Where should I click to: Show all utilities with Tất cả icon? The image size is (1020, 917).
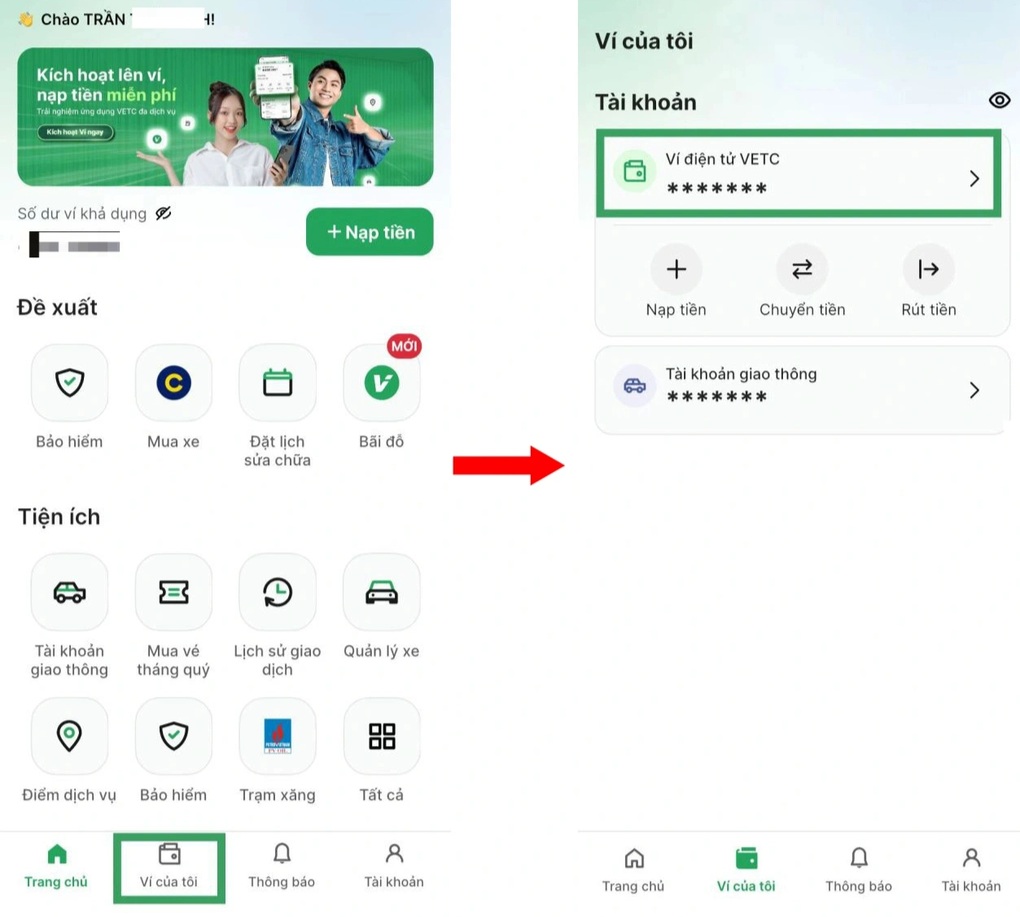click(381, 736)
